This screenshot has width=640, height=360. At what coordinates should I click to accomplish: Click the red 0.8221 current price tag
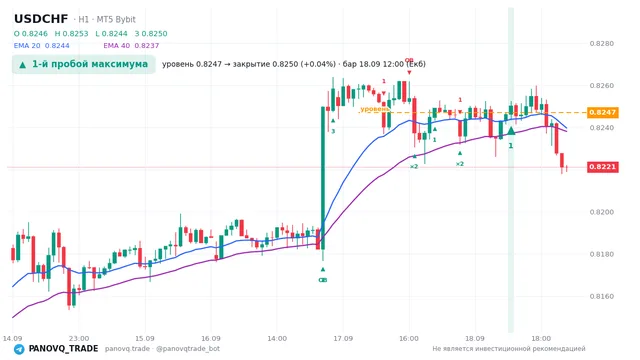603,167
